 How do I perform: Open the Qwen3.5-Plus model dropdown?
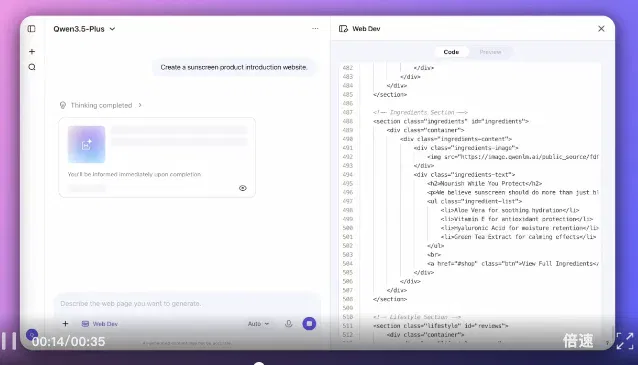pos(84,29)
